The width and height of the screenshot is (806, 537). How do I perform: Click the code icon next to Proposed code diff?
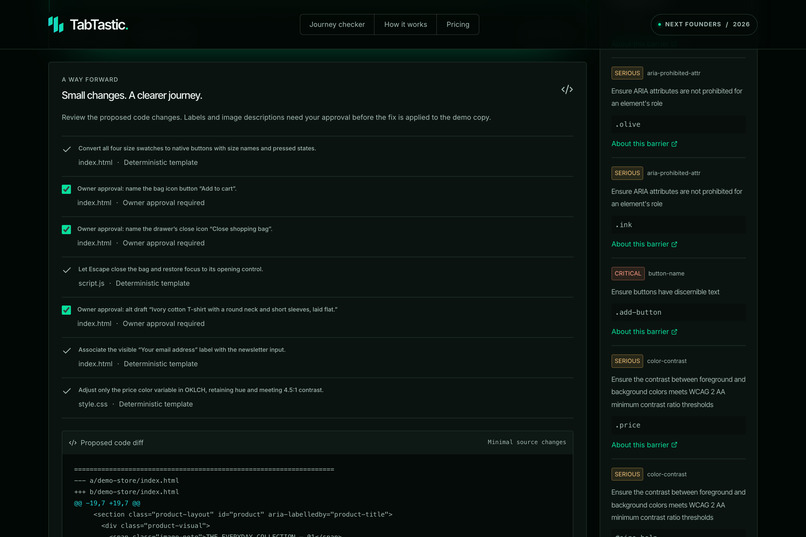[x=72, y=442]
